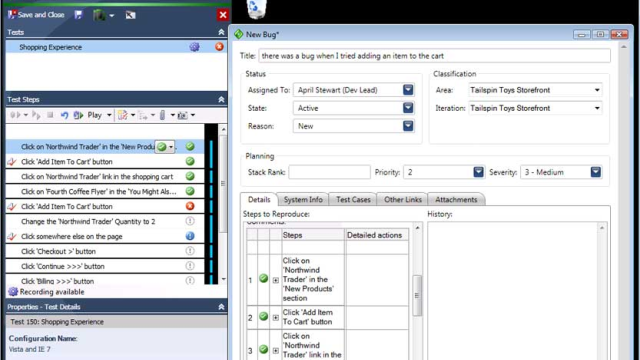Open the dropdown arrow beside the bug icon
This screenshot has width=640, height=360.
111,16
